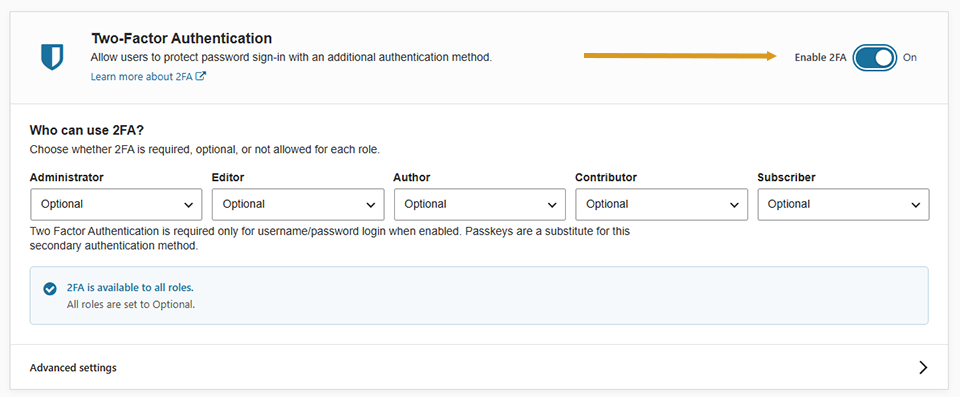Expand the Advanced settings section

pyautogui.click(x=479, y=368)
